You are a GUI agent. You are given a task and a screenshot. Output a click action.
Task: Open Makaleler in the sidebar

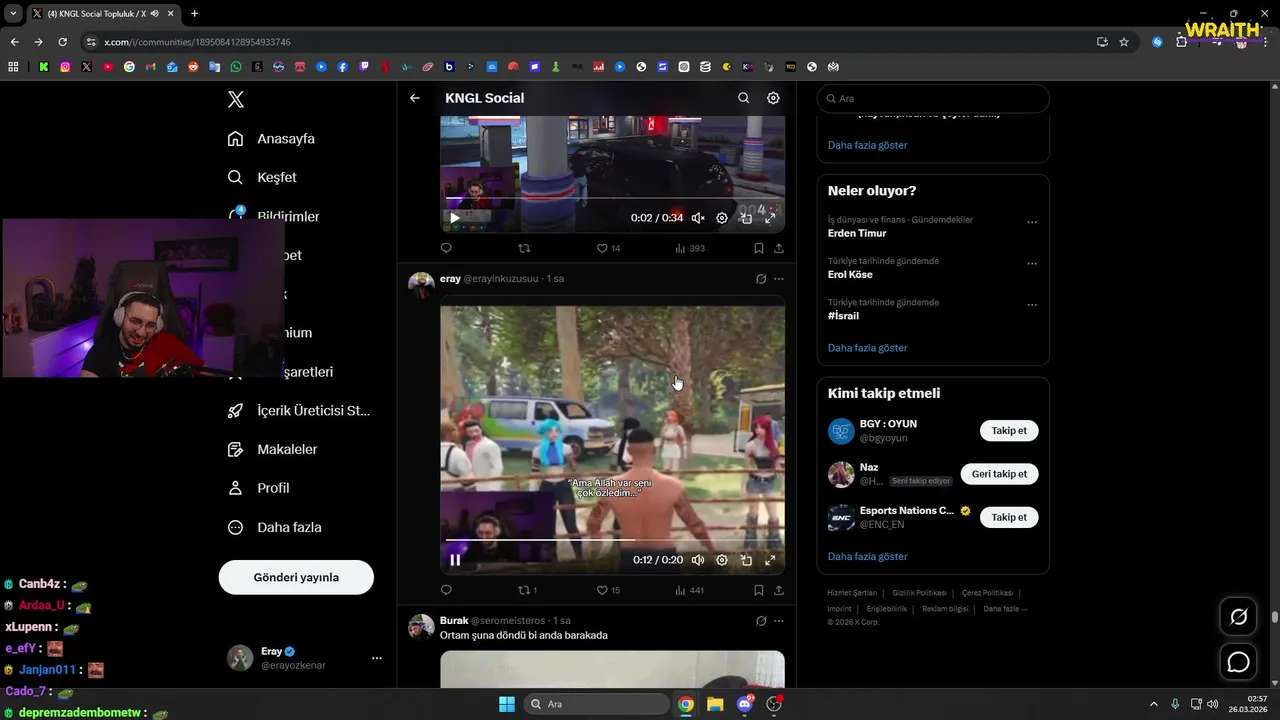coord(272,450)
